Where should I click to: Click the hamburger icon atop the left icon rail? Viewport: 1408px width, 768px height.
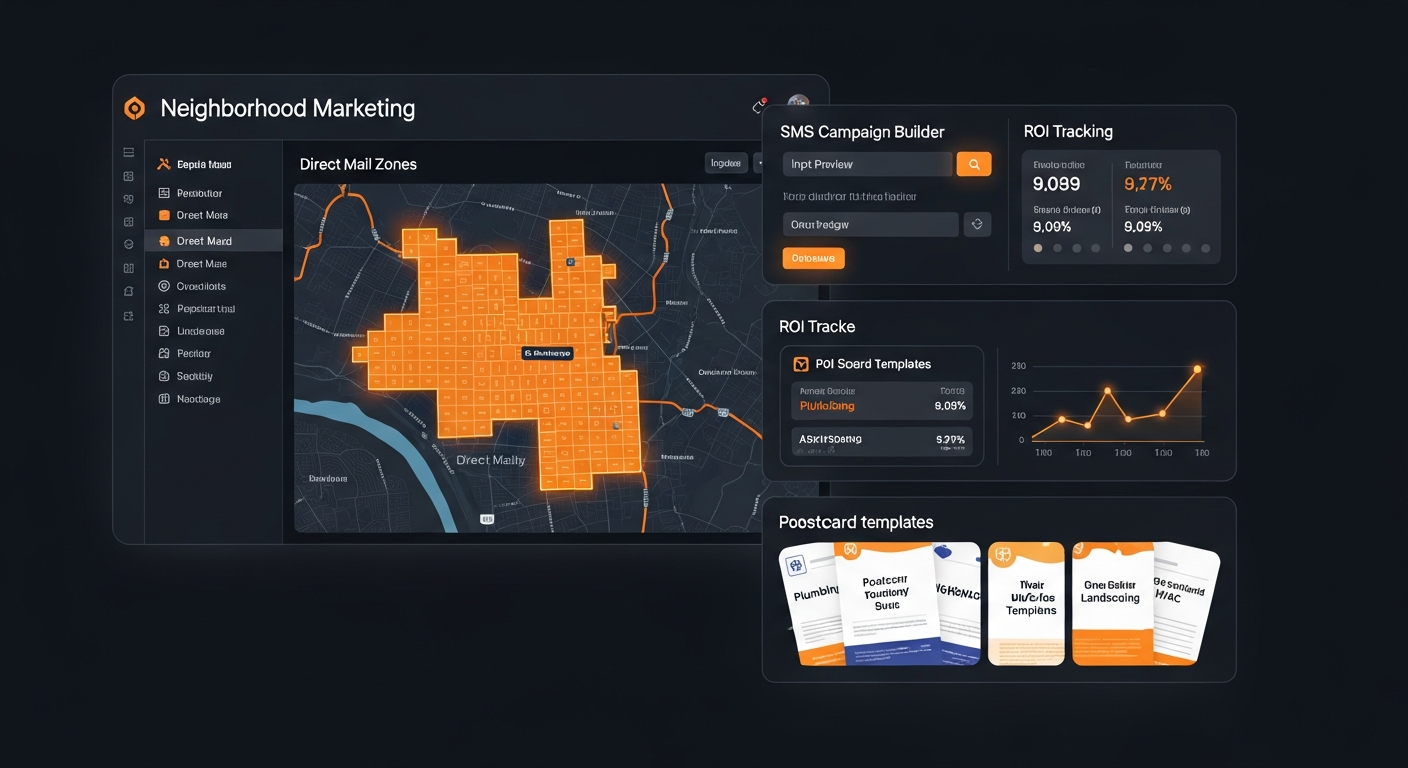pos(129,153)
